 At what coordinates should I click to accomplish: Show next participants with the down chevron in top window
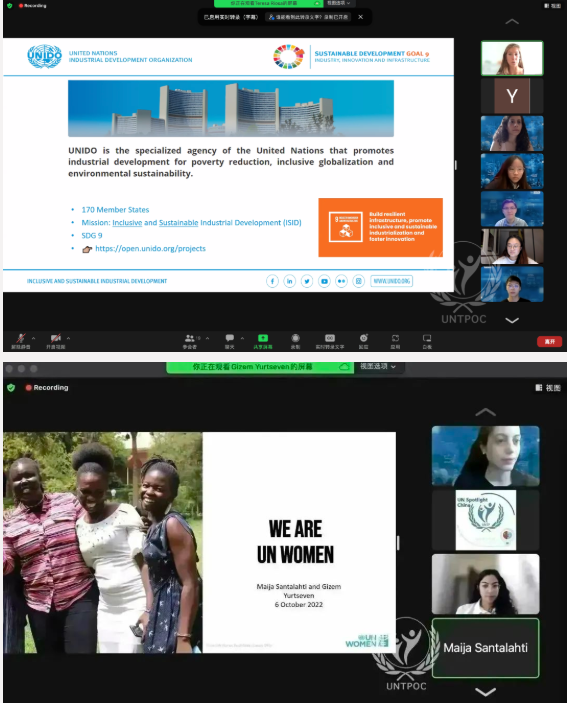512,320
